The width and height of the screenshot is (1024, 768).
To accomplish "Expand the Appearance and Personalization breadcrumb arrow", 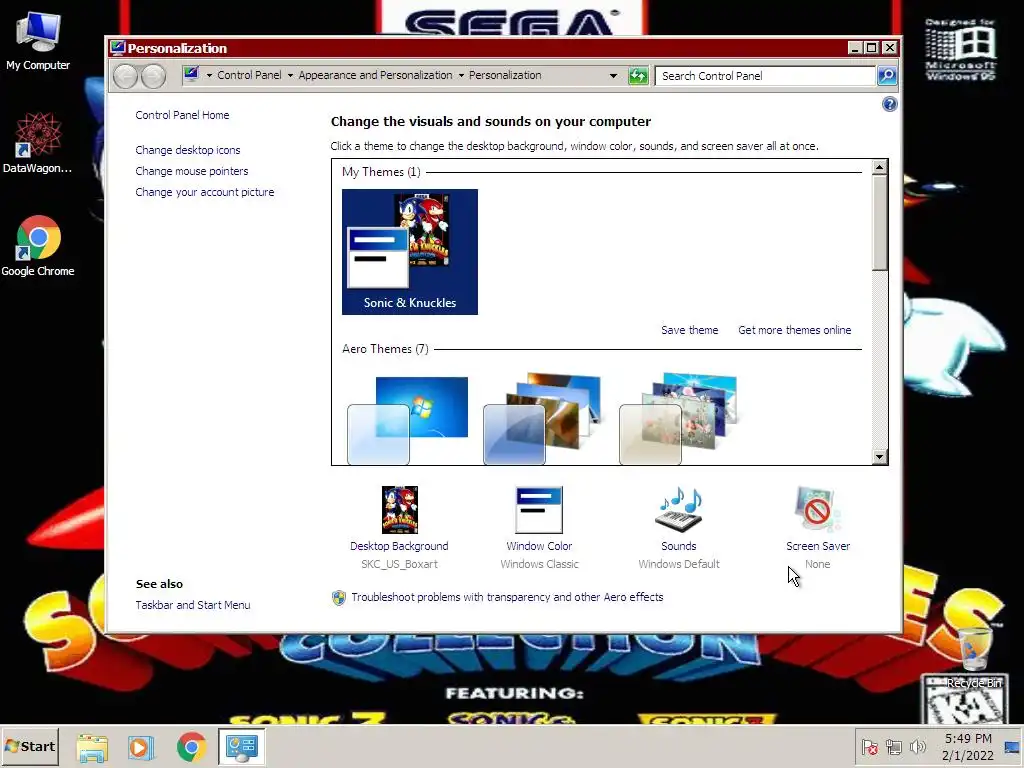I will tap(461, 76).
